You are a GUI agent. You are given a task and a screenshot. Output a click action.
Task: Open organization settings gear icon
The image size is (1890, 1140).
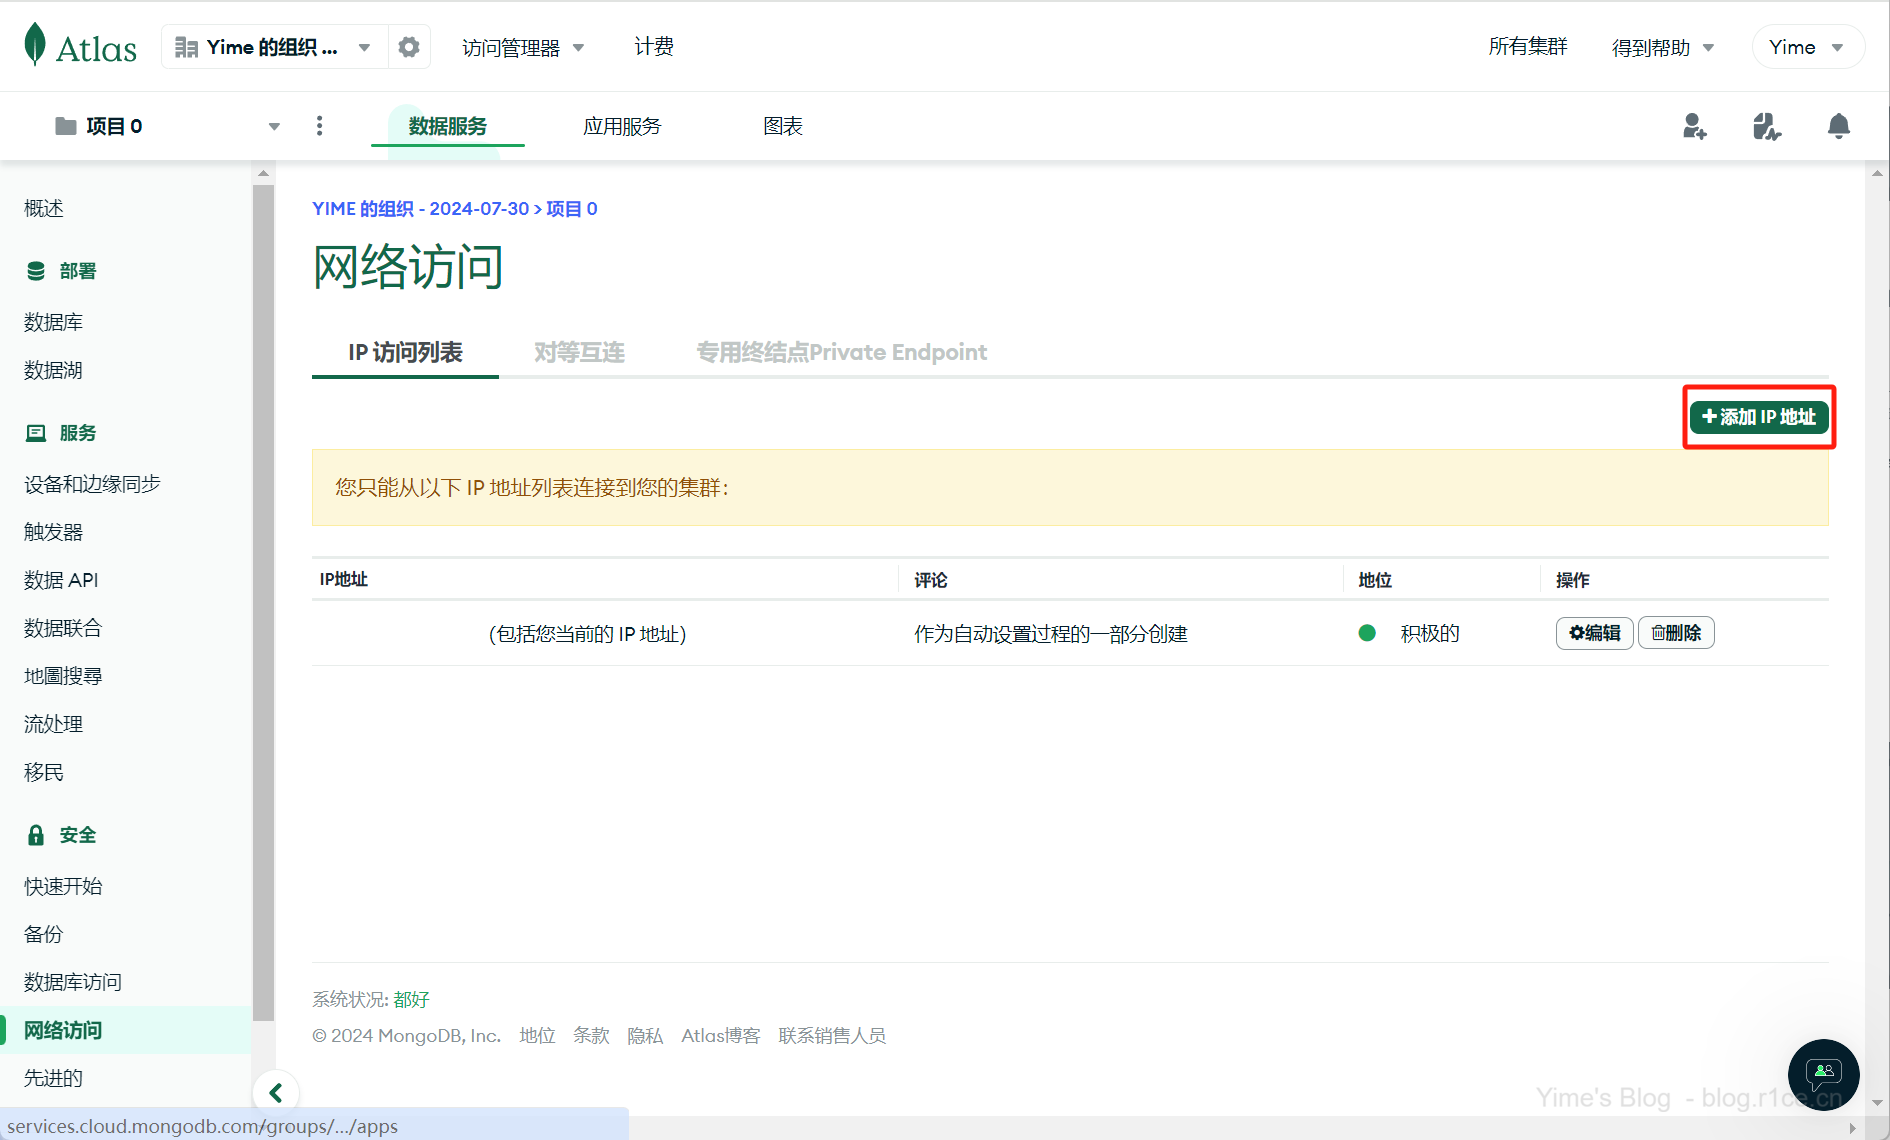pos(409,47)
